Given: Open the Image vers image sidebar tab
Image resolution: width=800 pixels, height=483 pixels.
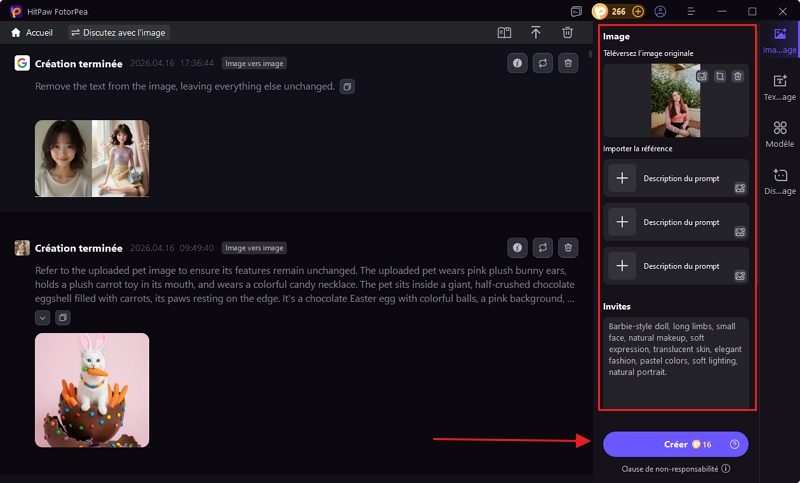Looking at the screenshot, I should (779, 40).
